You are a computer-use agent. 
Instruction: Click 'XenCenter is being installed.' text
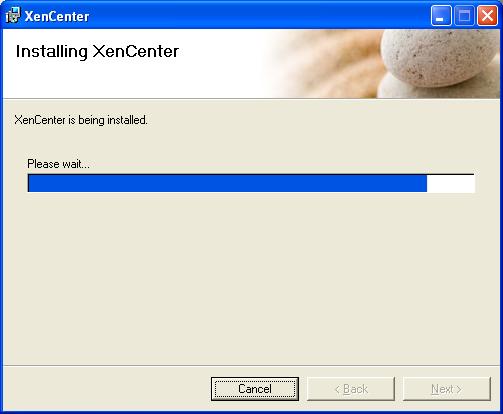(x=81, y=120)
